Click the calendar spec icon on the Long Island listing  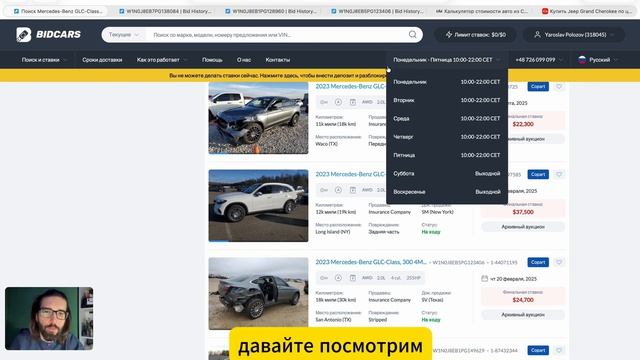(353, 190)
